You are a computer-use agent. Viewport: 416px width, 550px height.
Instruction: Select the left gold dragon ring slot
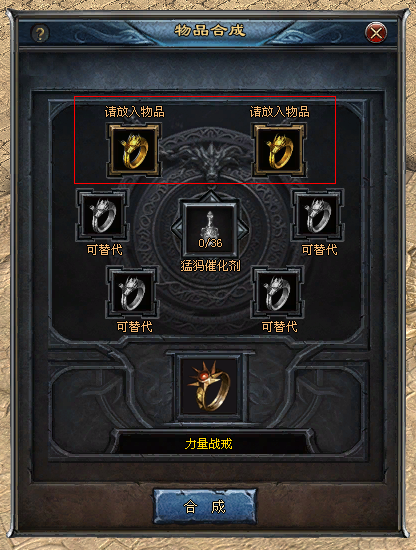click(134, 151)
